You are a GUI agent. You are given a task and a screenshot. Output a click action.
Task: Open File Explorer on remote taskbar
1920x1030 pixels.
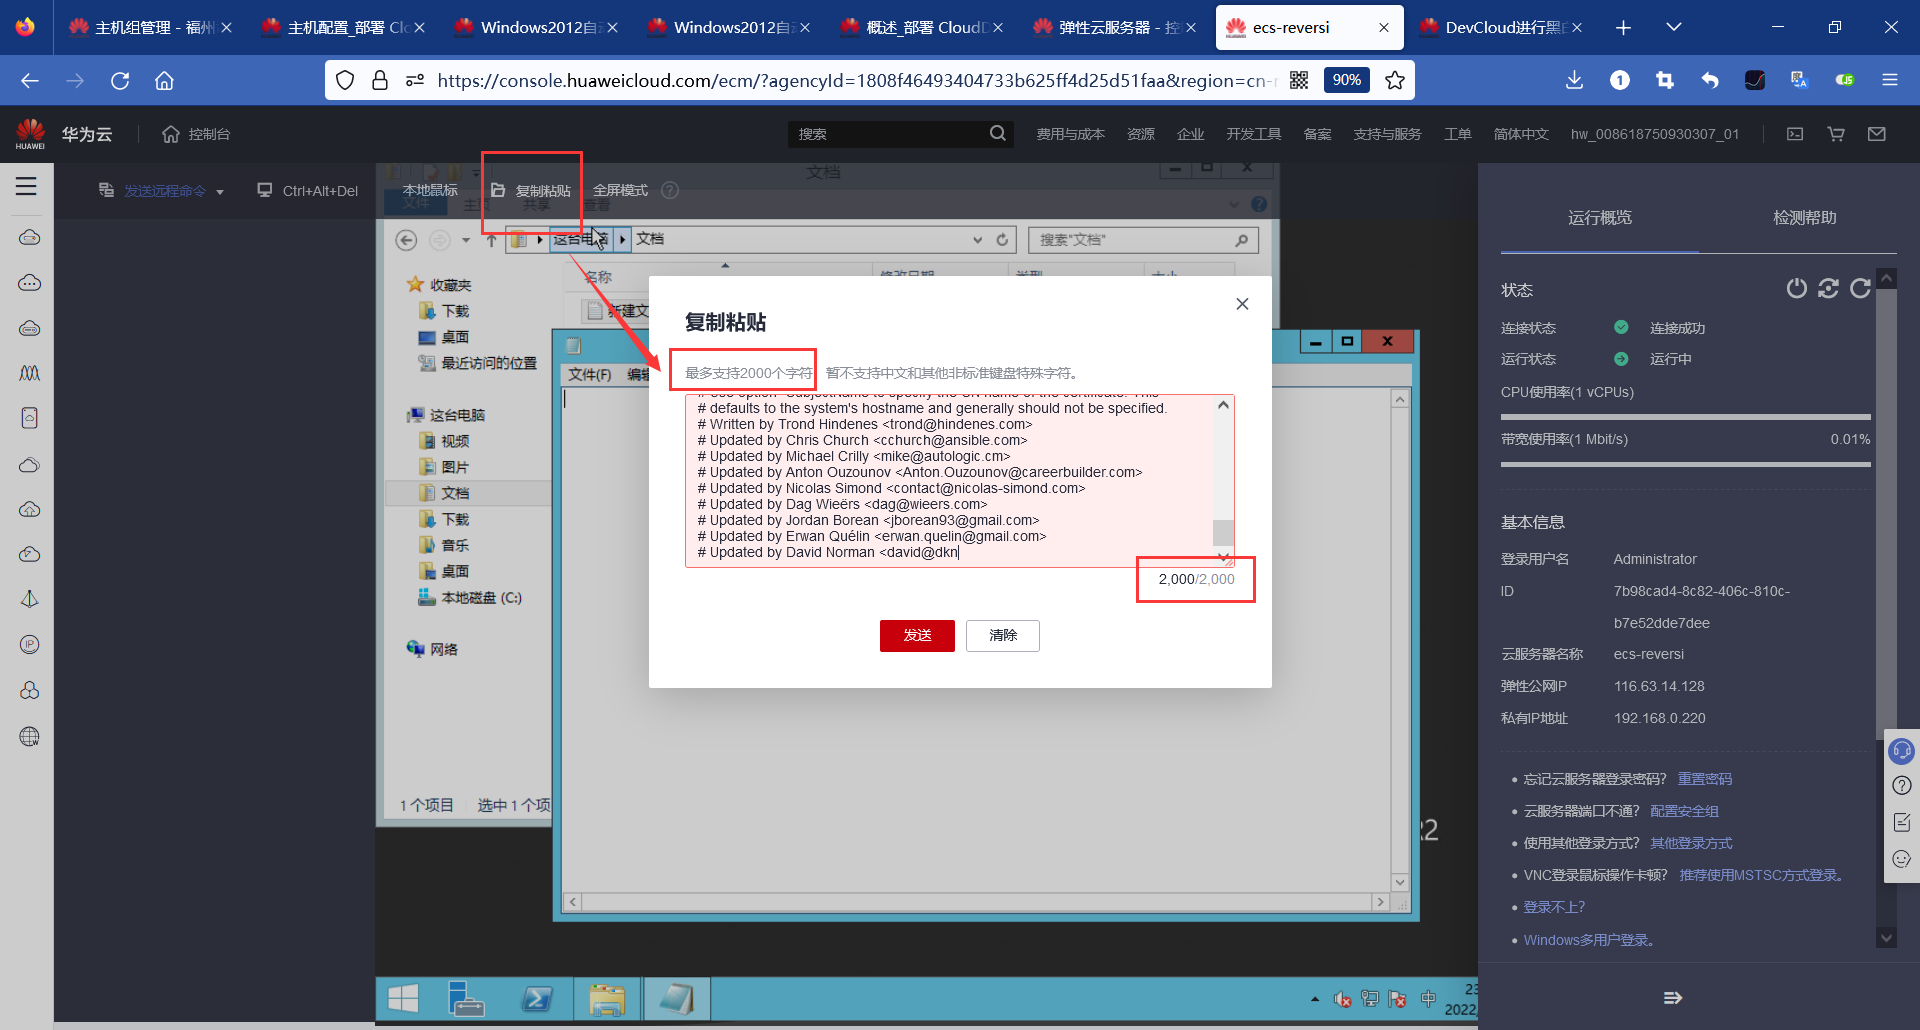607,998
